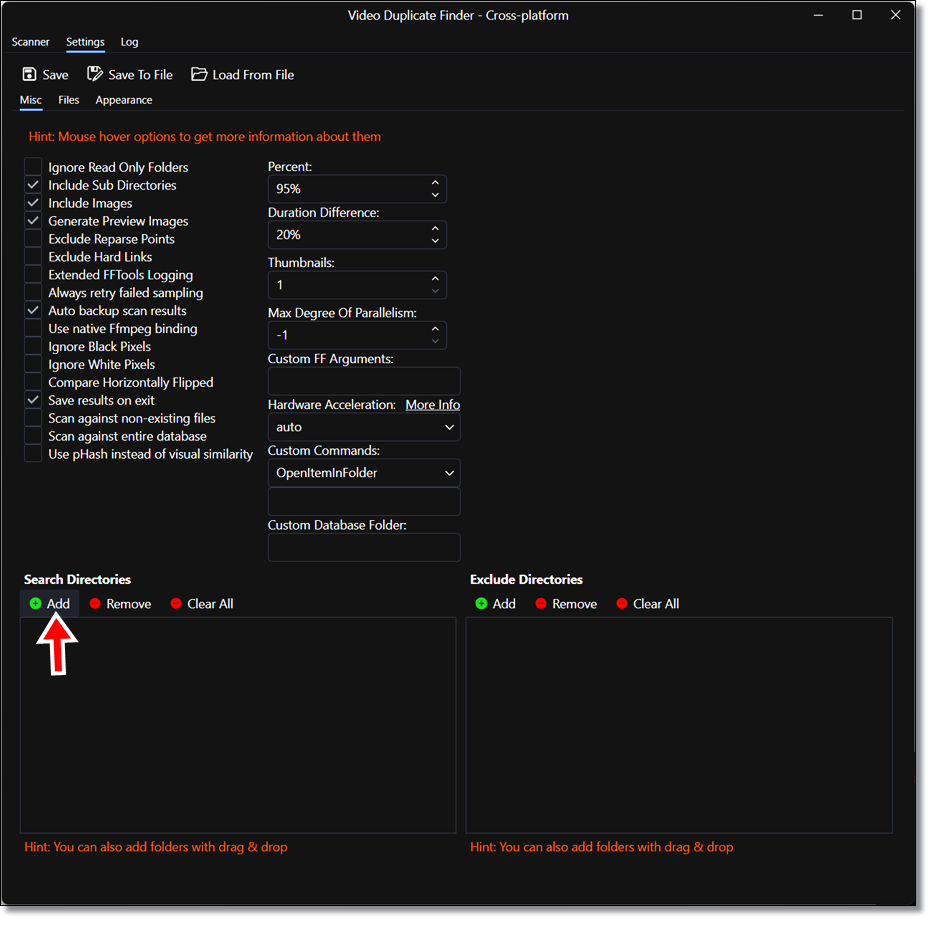Toggle Auto backup scan results
Image resolution: width=928 pixels, height=933 pixels.
[x=33, y=310]
